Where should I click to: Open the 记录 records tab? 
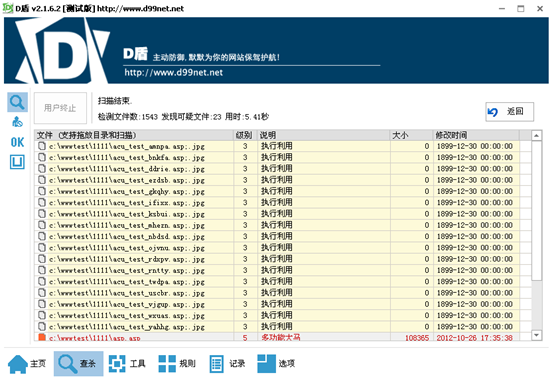click(x=227, y=364)
